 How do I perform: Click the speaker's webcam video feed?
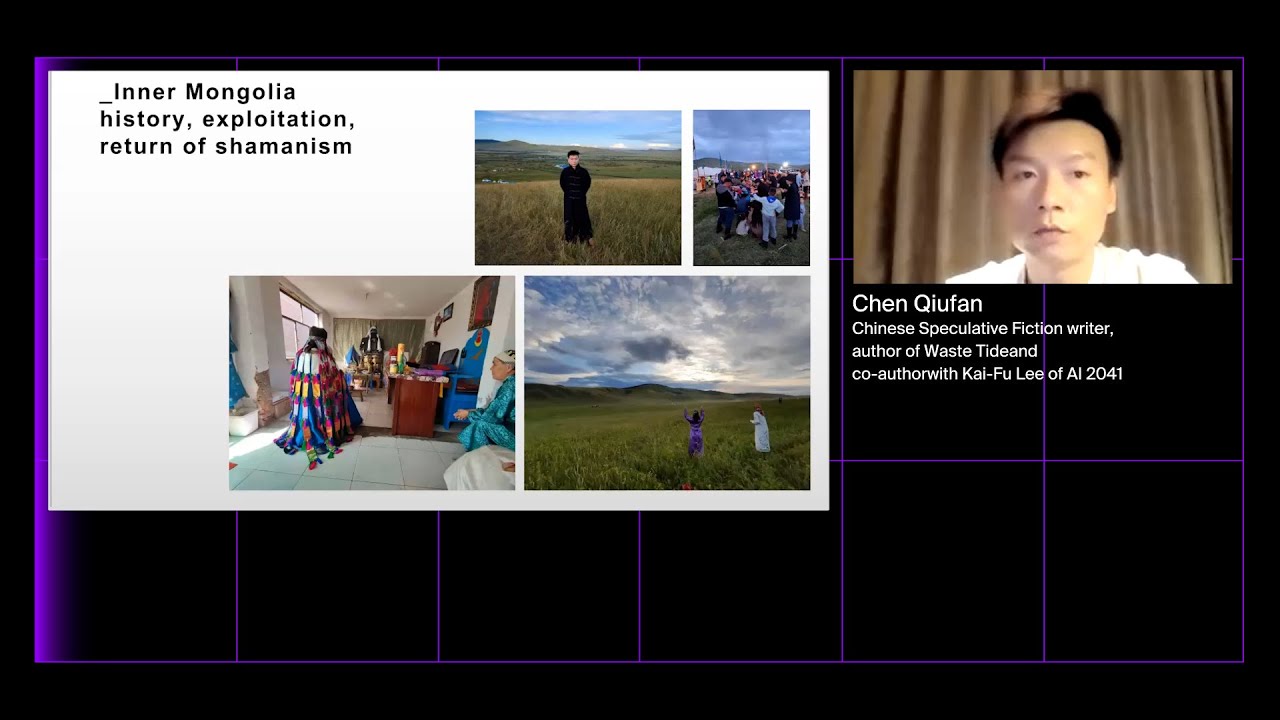pos(1042,177)
